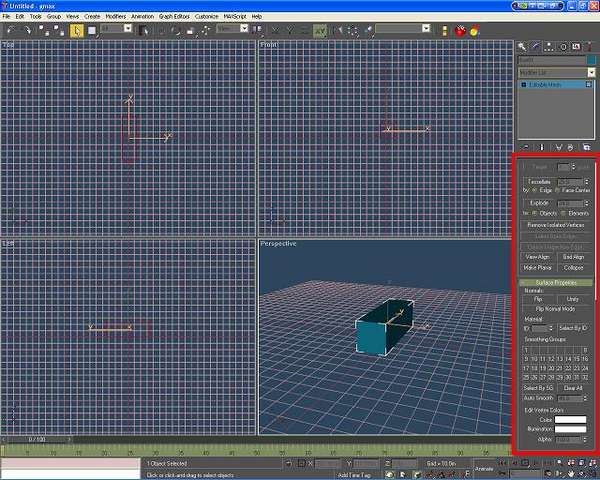Toggle the XY axis constraint button

click(320, 31)
